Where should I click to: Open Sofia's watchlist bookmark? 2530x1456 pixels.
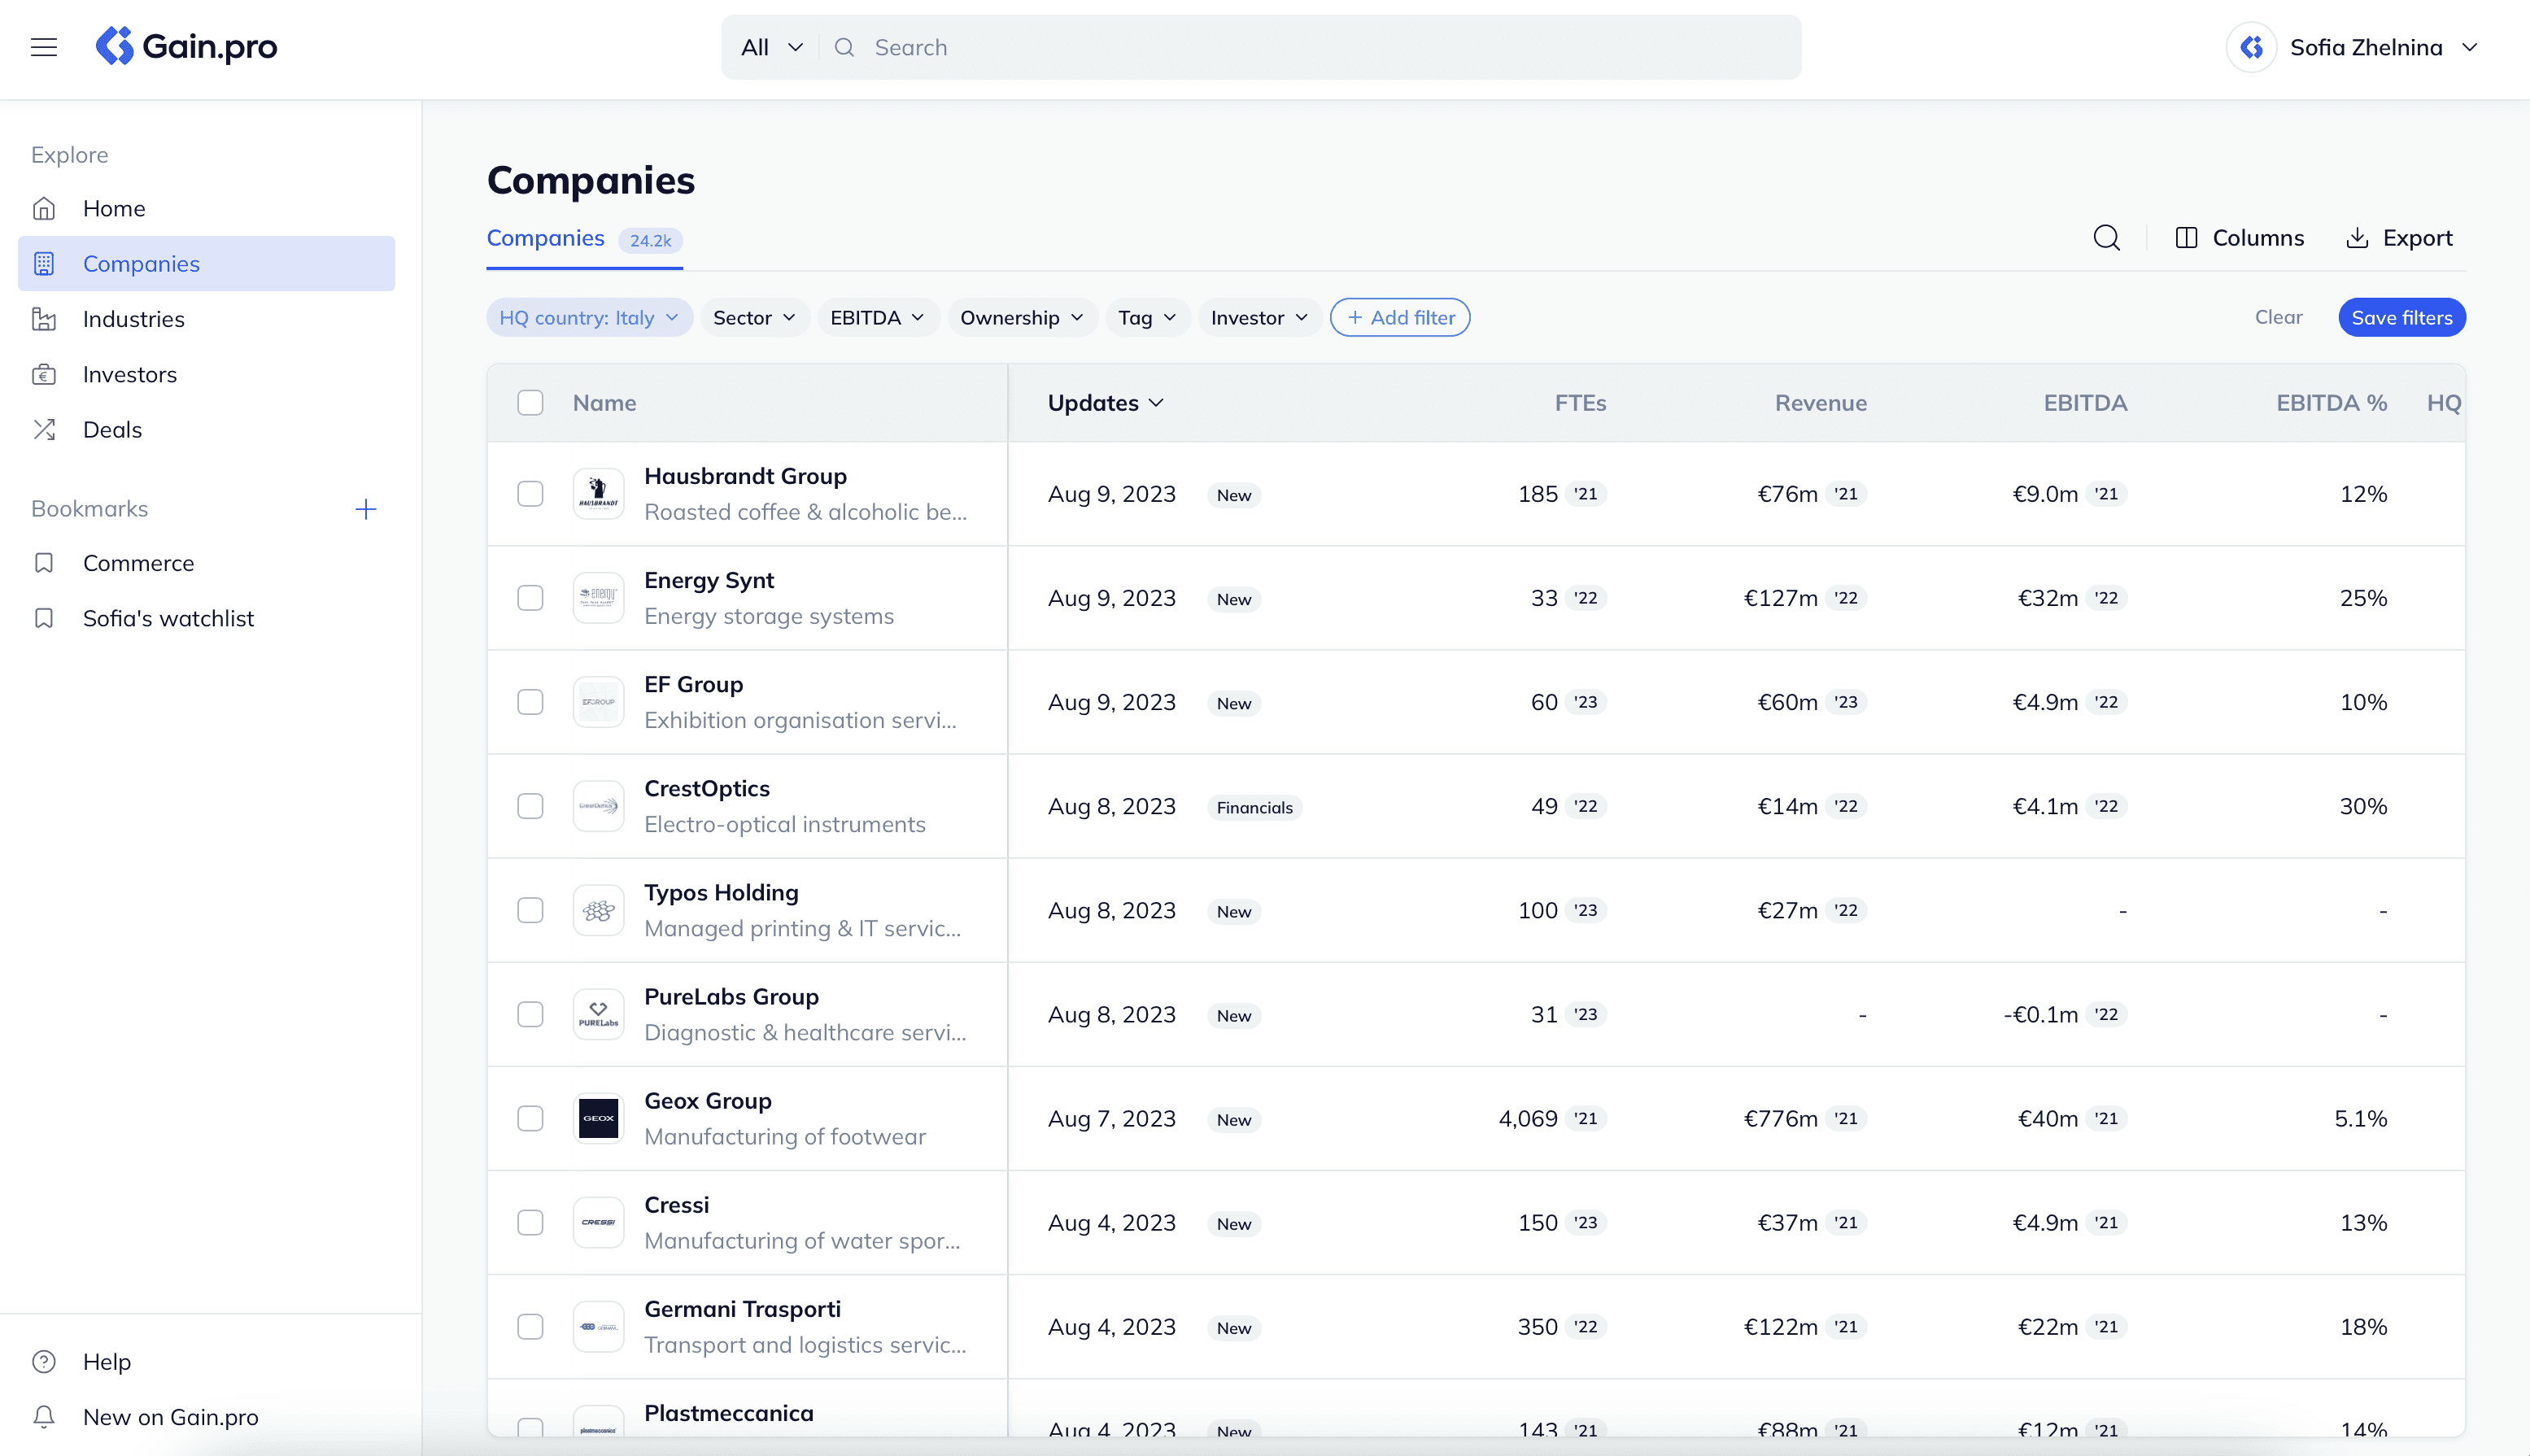pyautogui.click(x=206, y=618)
